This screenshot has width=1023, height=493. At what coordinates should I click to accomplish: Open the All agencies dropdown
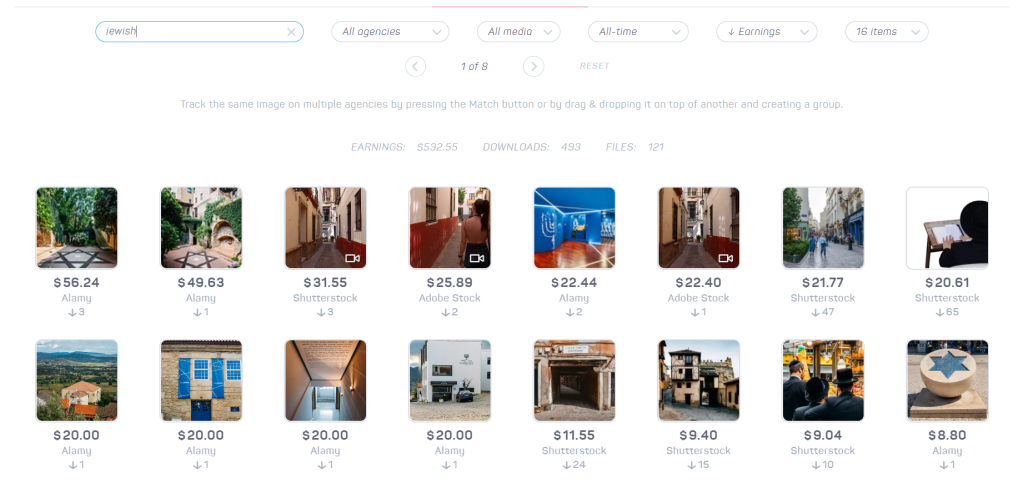click(390, 31)
